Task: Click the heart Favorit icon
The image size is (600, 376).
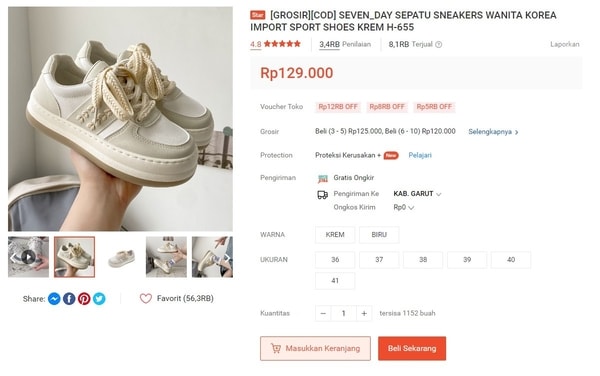Action: pos(146,298)
